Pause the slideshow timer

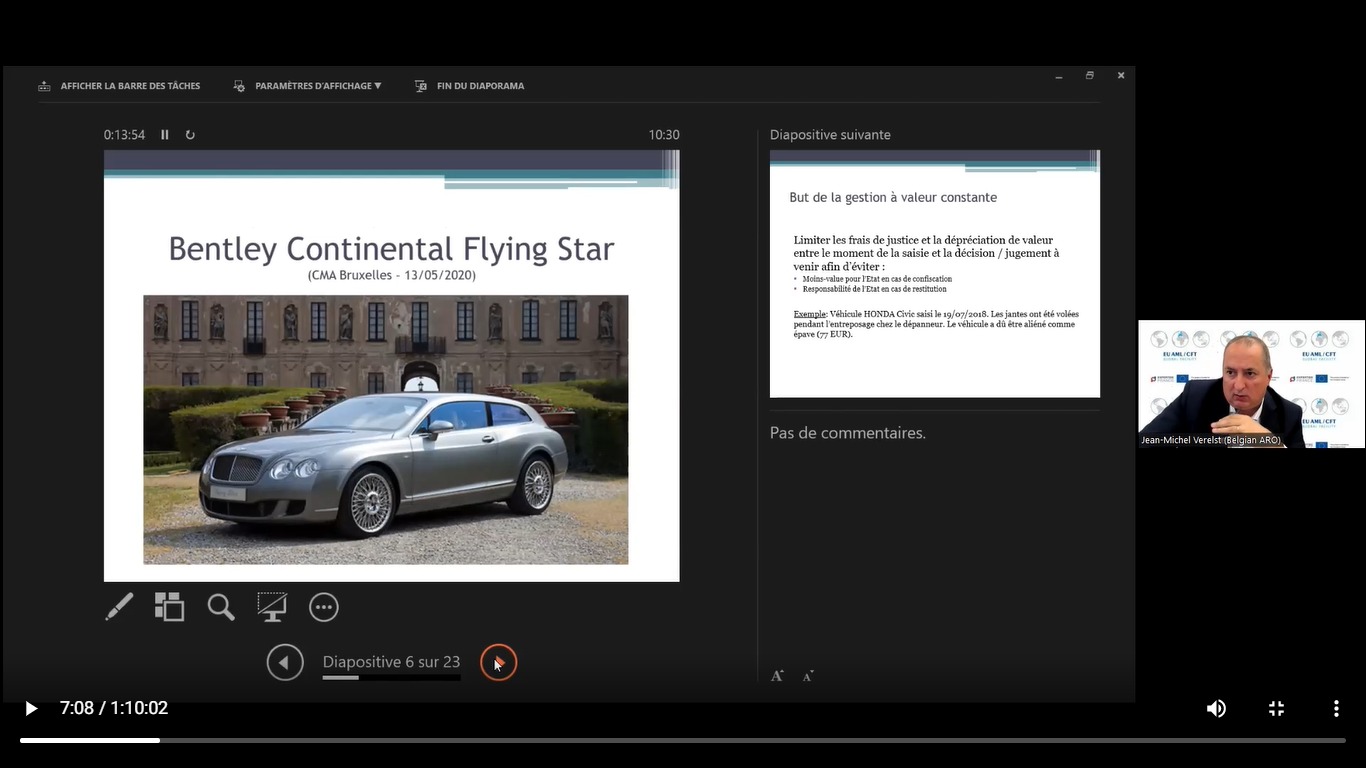[x=165, y=135]
